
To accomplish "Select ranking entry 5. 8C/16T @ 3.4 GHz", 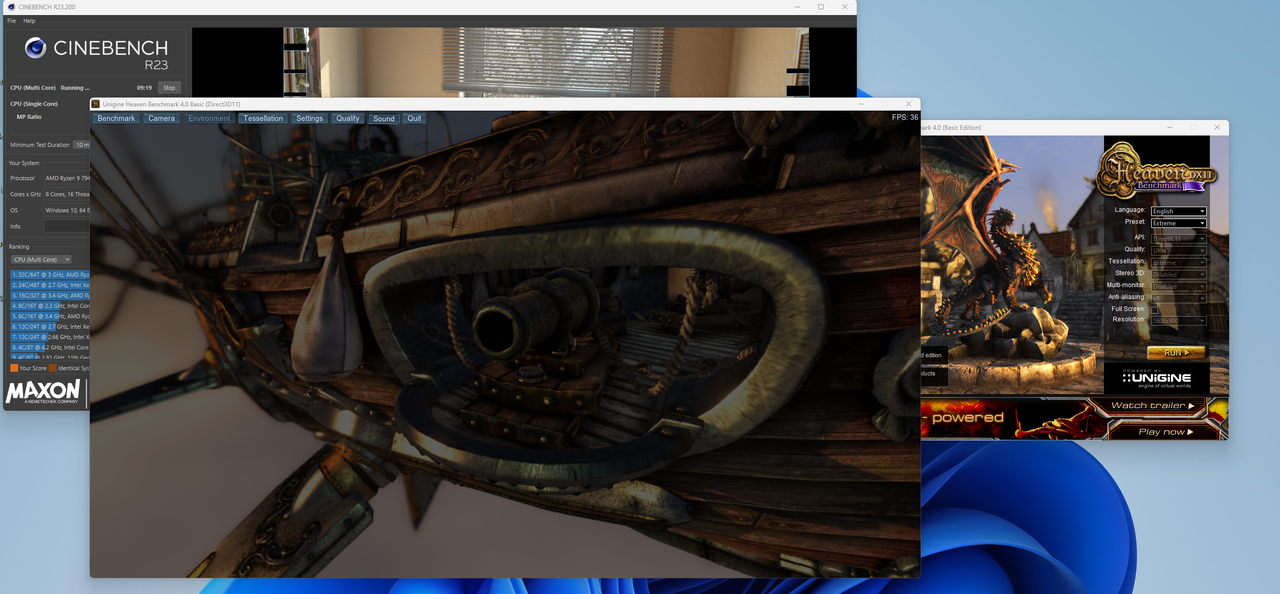I will pos(50,316).
